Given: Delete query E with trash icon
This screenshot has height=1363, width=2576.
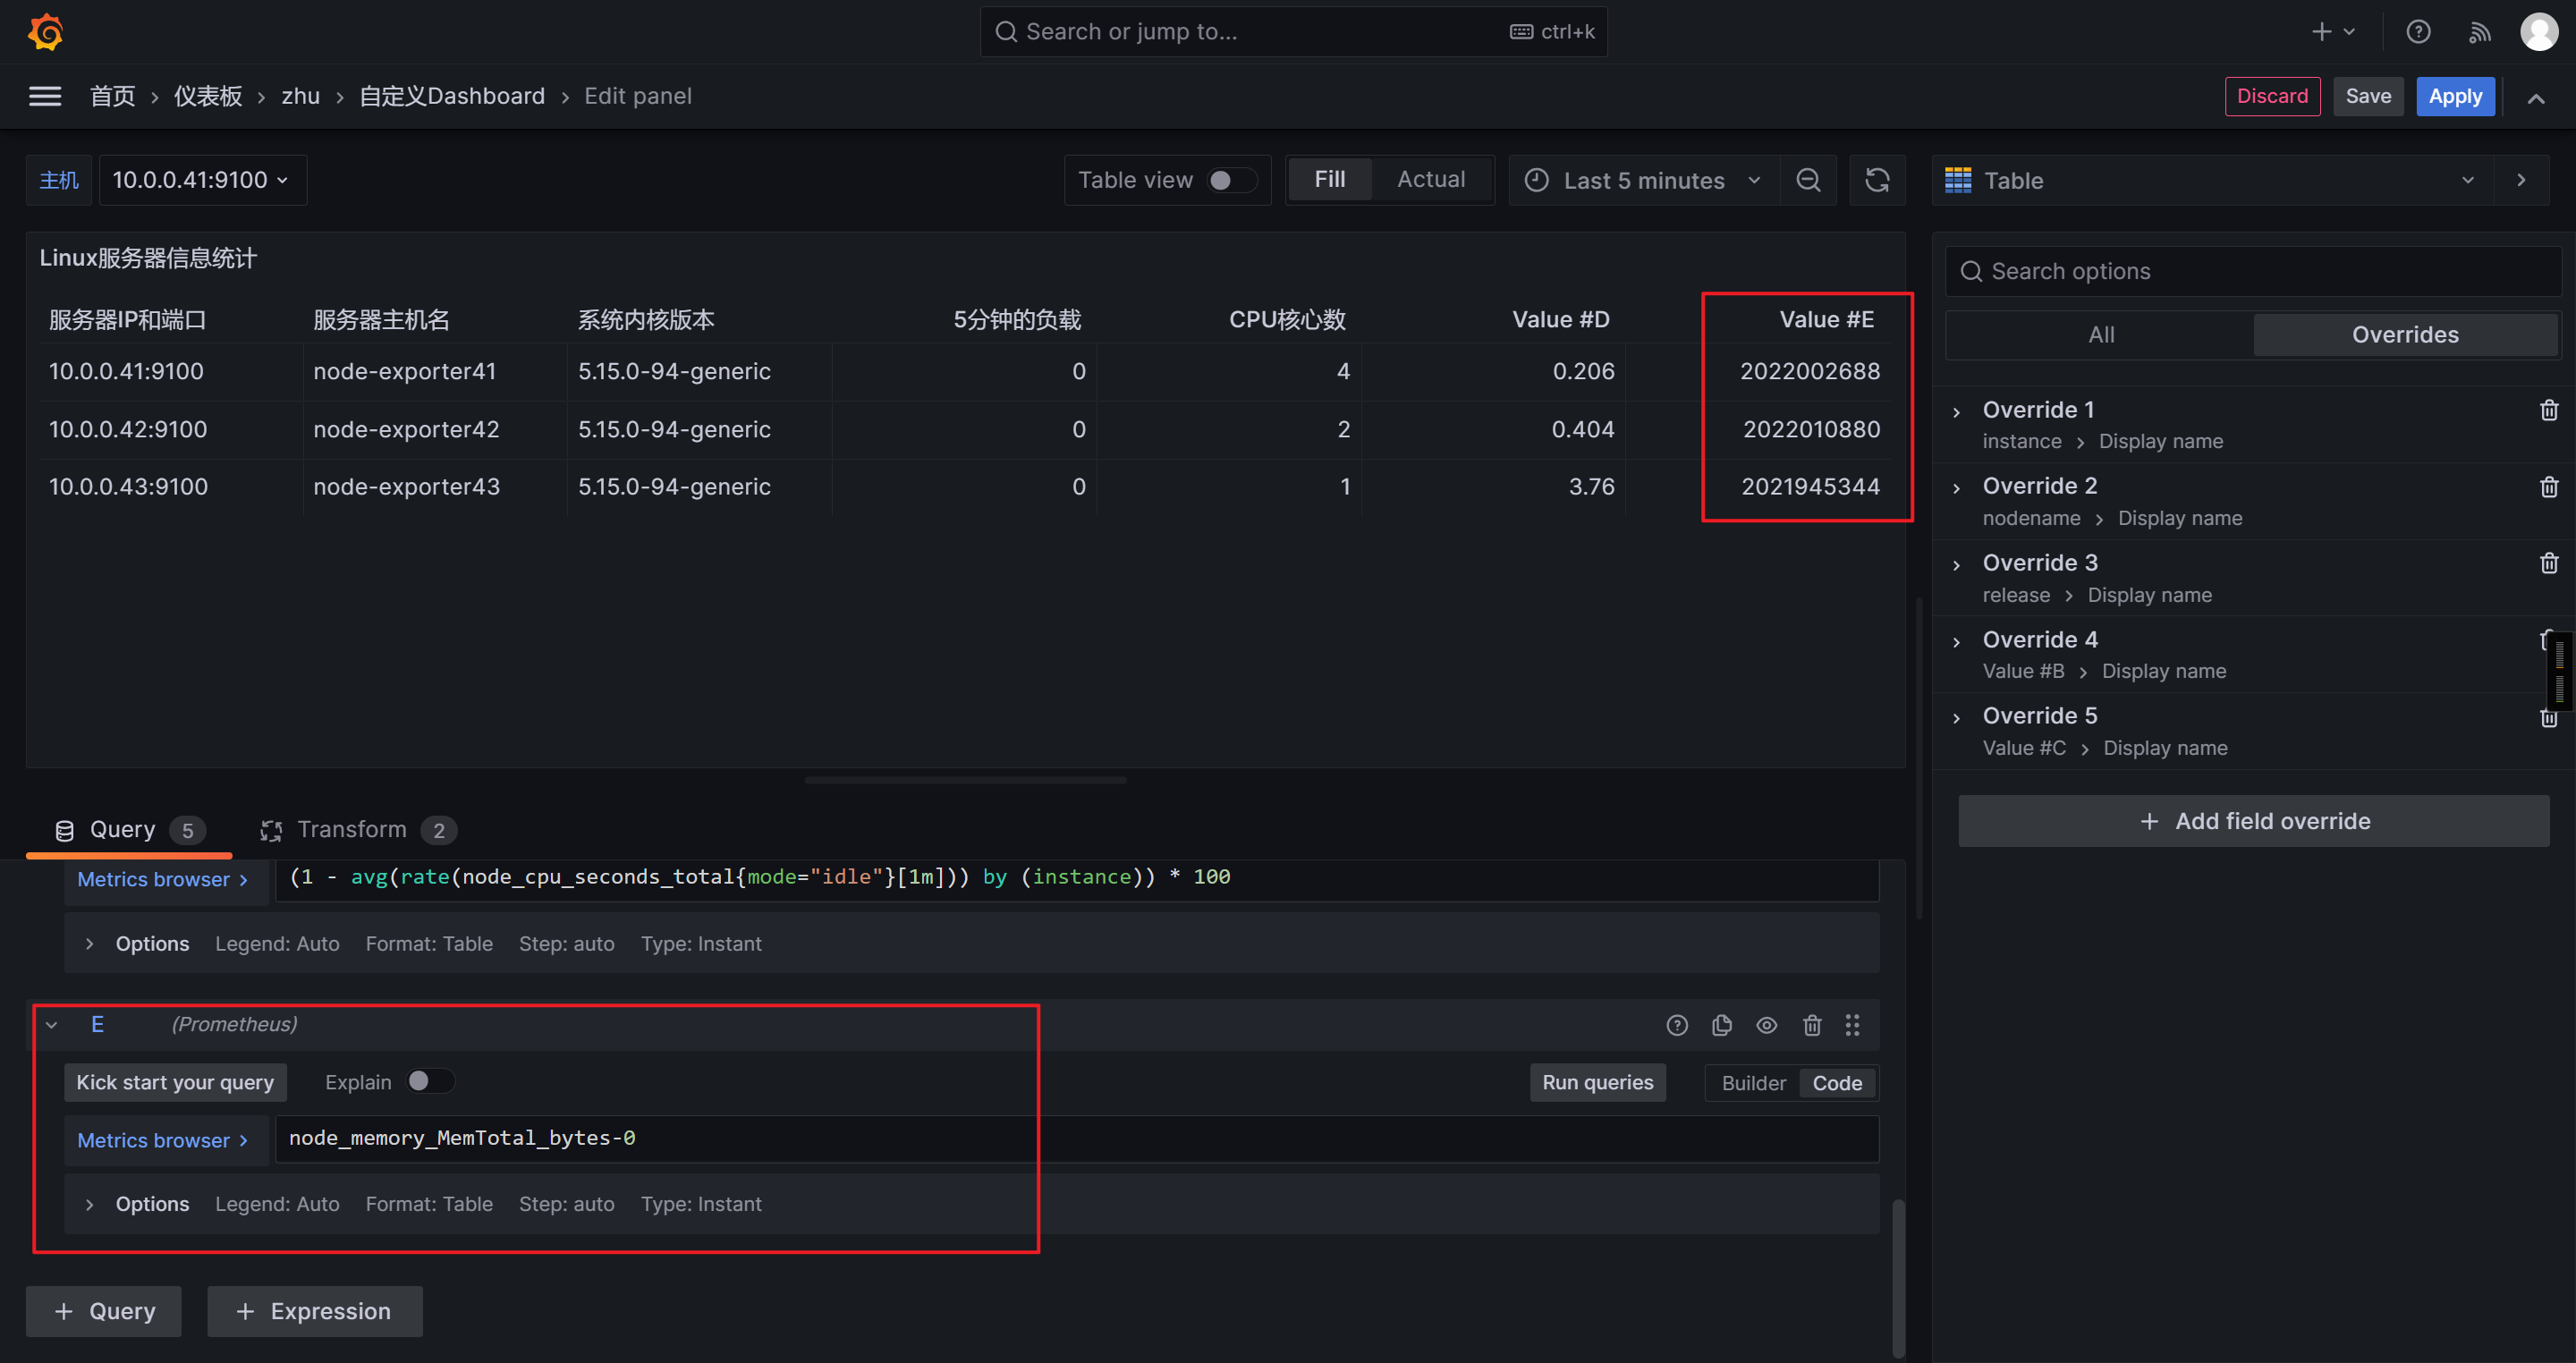Looking at the screenshot, I should point(1811,1025).
